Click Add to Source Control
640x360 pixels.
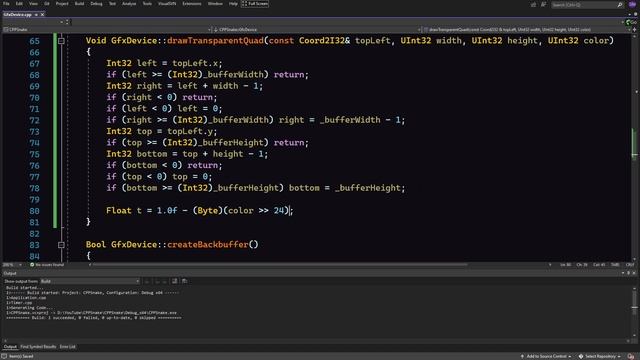[546, 356]
